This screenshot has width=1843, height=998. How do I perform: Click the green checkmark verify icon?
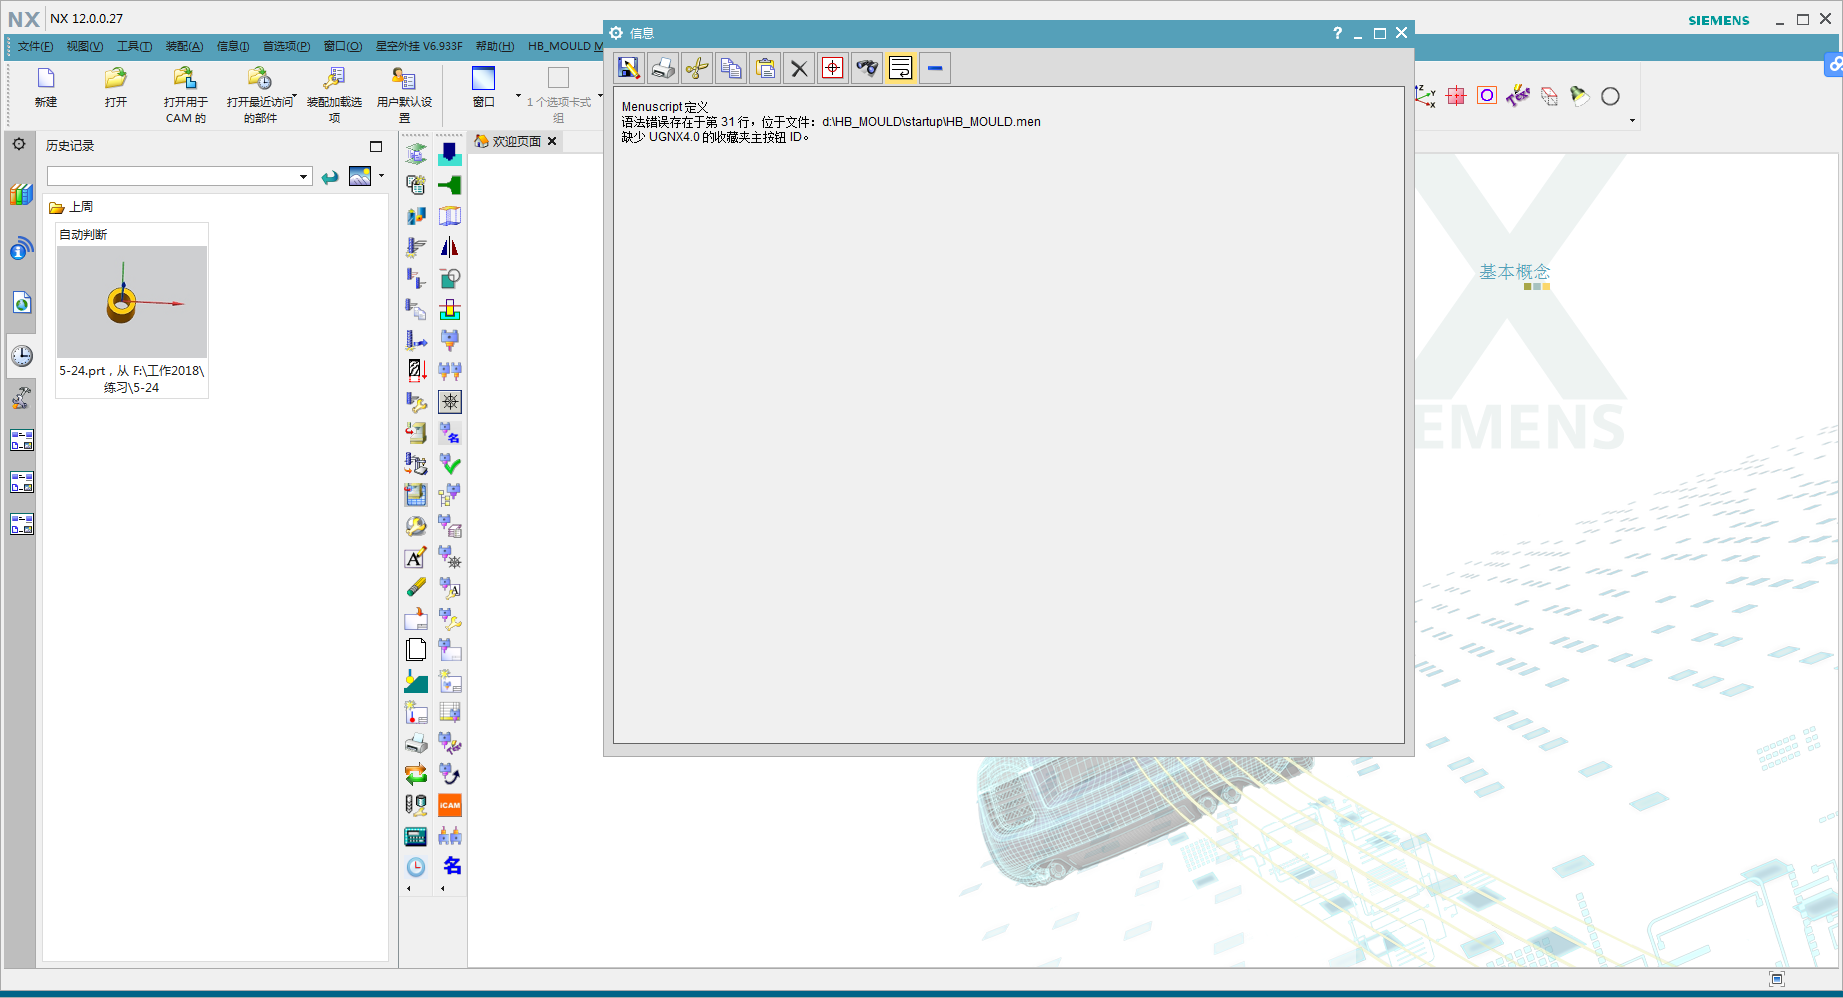coord(450,464)
